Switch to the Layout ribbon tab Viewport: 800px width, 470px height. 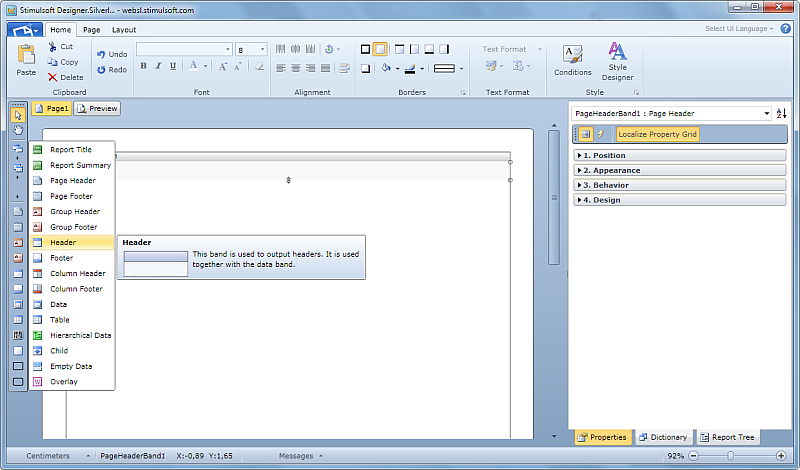coord(124,30)
